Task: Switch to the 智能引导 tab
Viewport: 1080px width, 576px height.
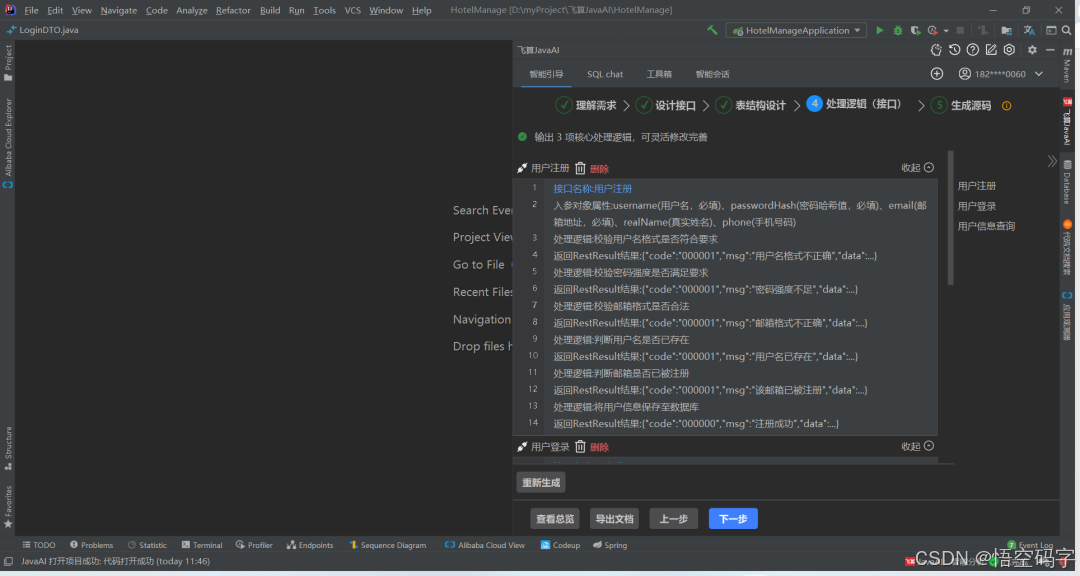Action: pos(546,74)
